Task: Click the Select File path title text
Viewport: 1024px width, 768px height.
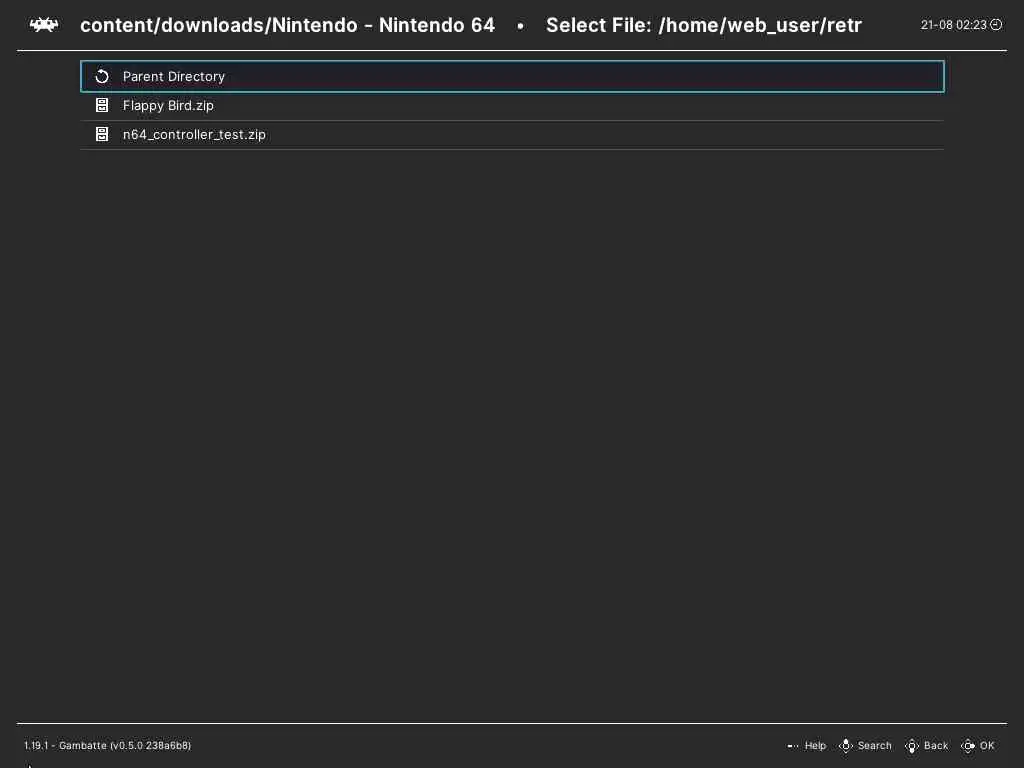Action: pyautogui.click(x=704, y=25)
